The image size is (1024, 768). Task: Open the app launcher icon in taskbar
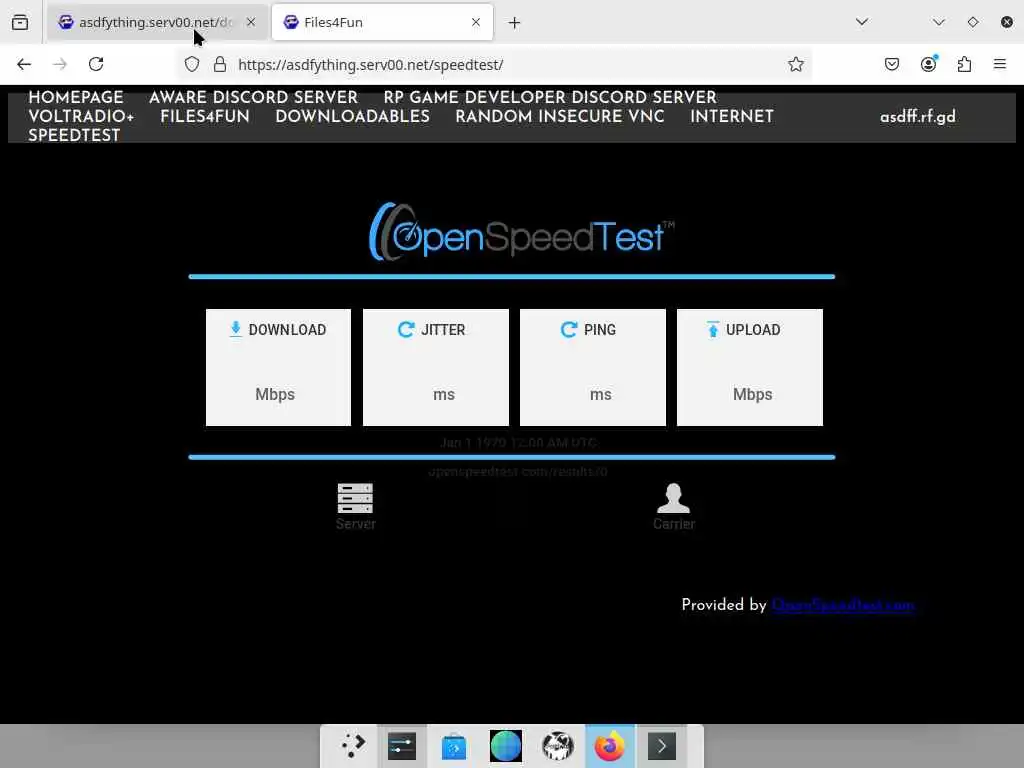pos(353,746)
